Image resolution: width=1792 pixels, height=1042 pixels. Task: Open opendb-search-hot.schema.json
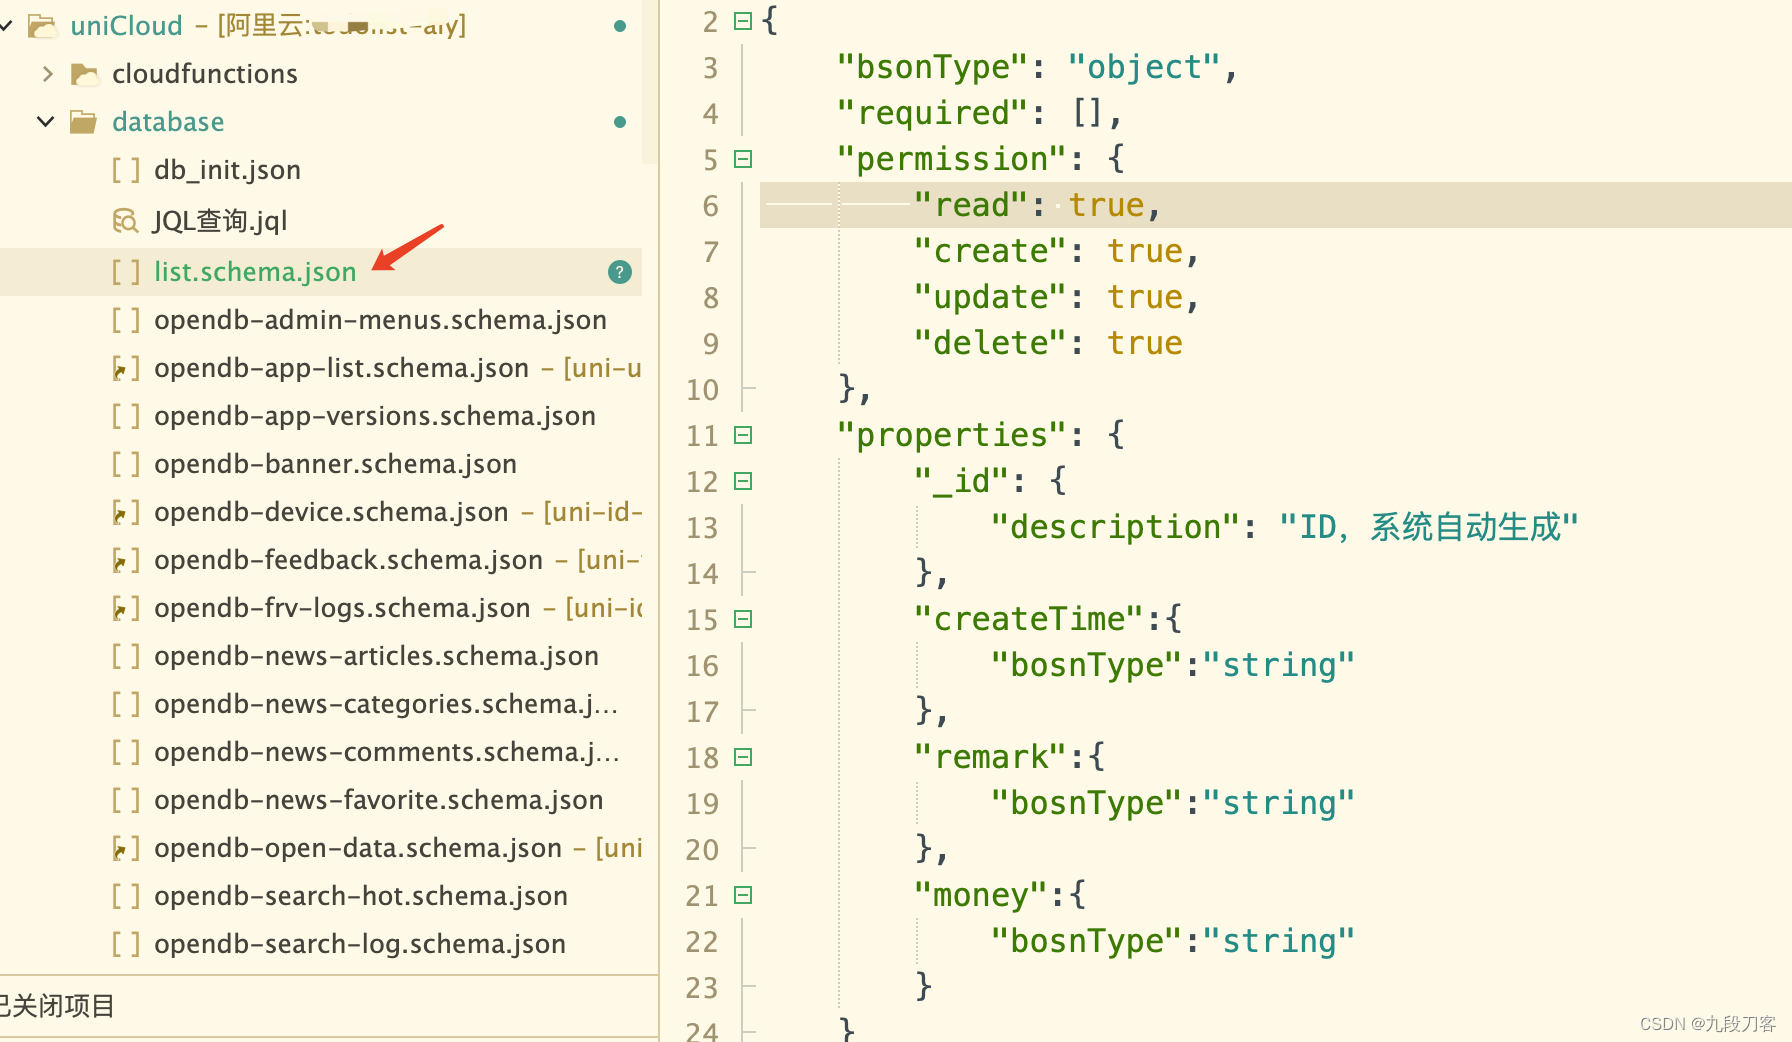361,896
